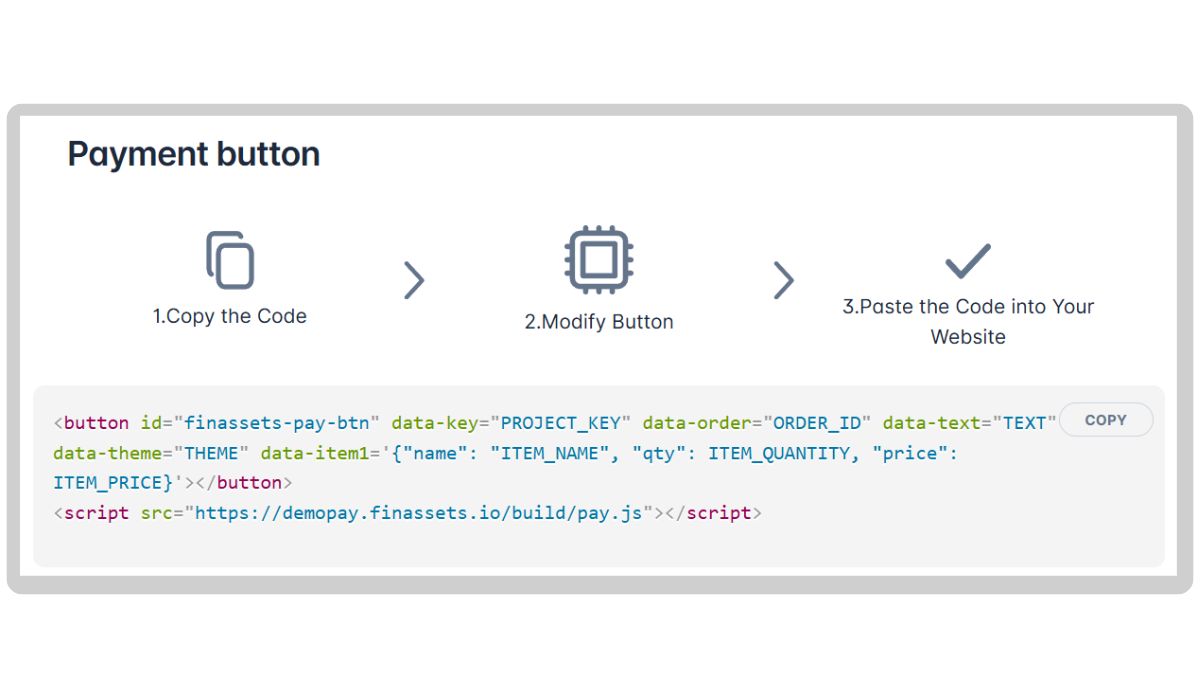The width and height of the screenshot is (1200, 675).
Task: Select the Payment button heading
Action: tap(193, 153)
